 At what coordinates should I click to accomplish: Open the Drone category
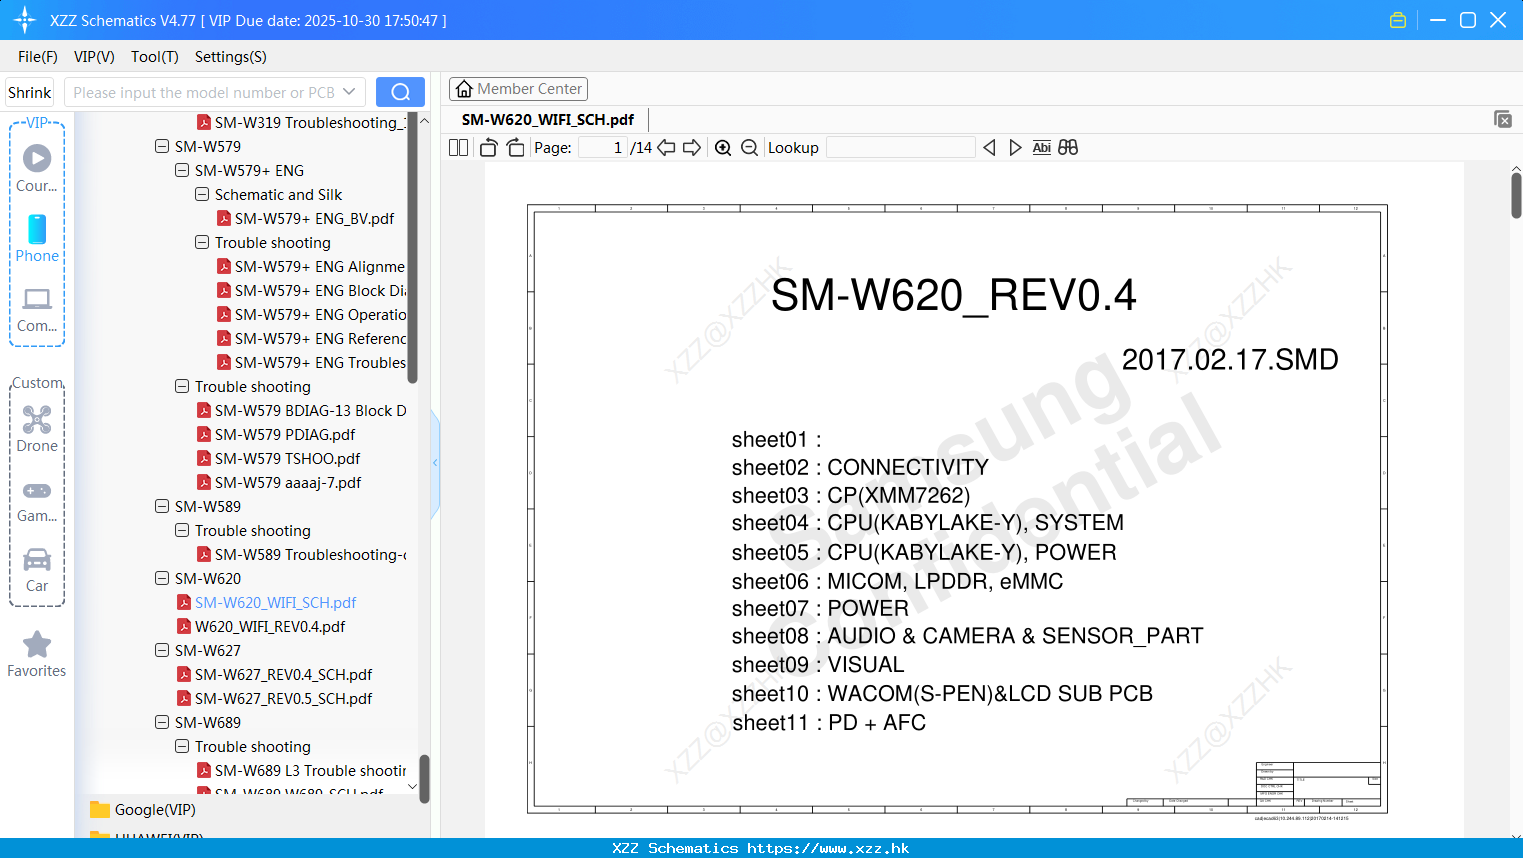[x=37, y=429]
